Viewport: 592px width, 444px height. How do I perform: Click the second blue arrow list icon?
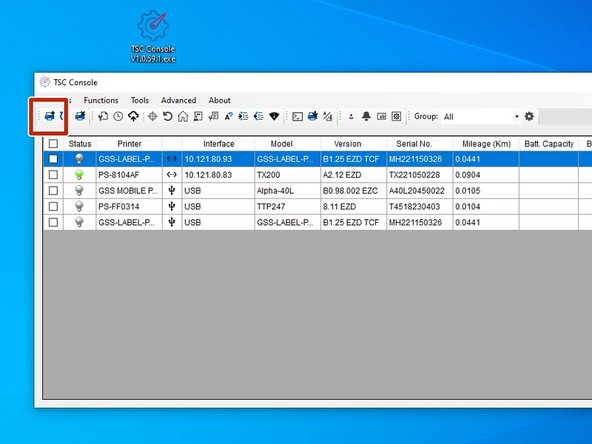(259, 116)
